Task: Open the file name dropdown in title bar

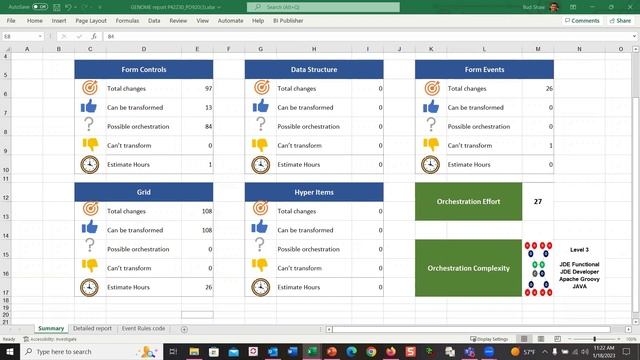Action: (x=219, y=7)
